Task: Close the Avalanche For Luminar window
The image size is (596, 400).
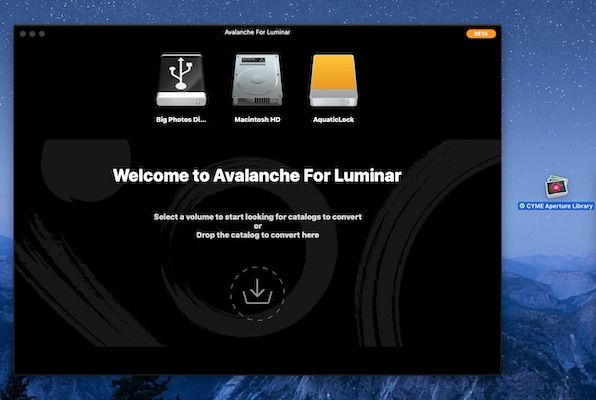Action: coord(23,34)
